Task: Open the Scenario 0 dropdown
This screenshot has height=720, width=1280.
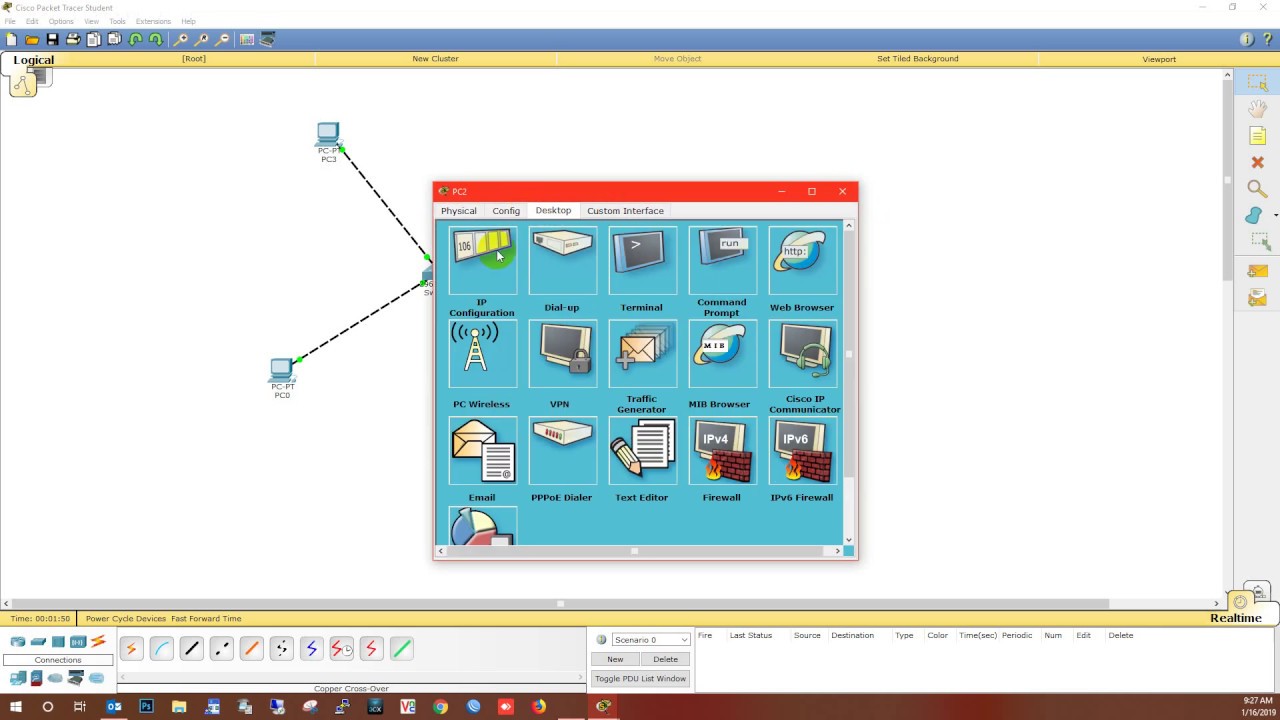Action: click(651, 640)
